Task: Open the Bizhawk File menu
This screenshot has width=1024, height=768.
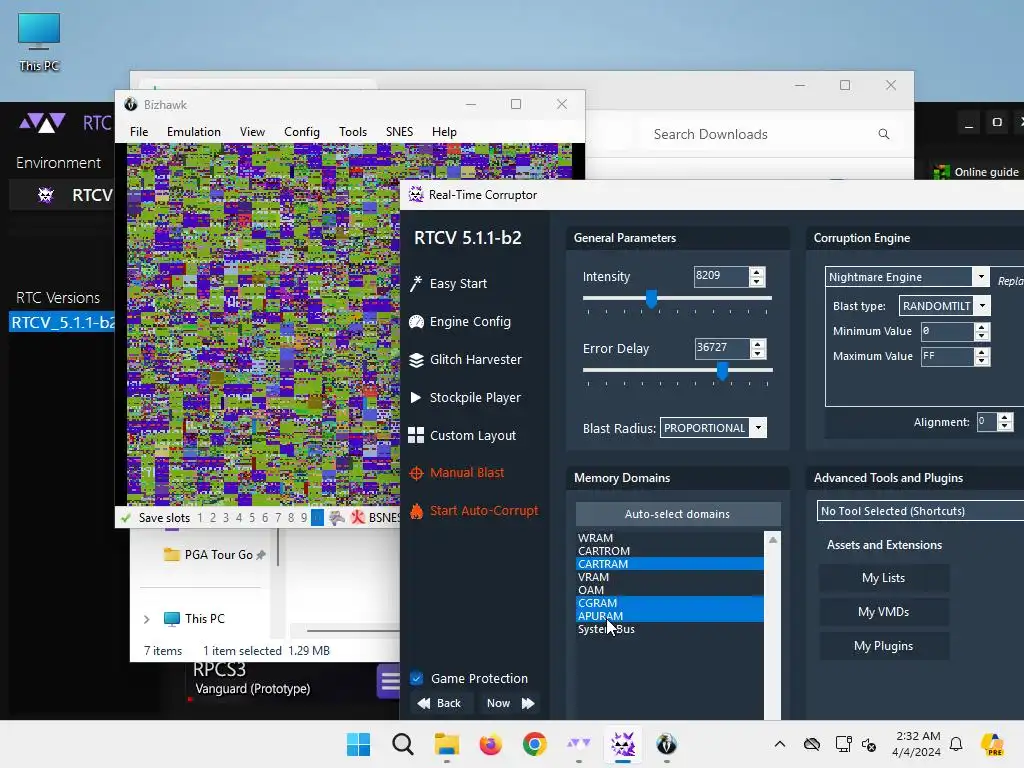Action: pyautogui.click(x=139, y=132)
